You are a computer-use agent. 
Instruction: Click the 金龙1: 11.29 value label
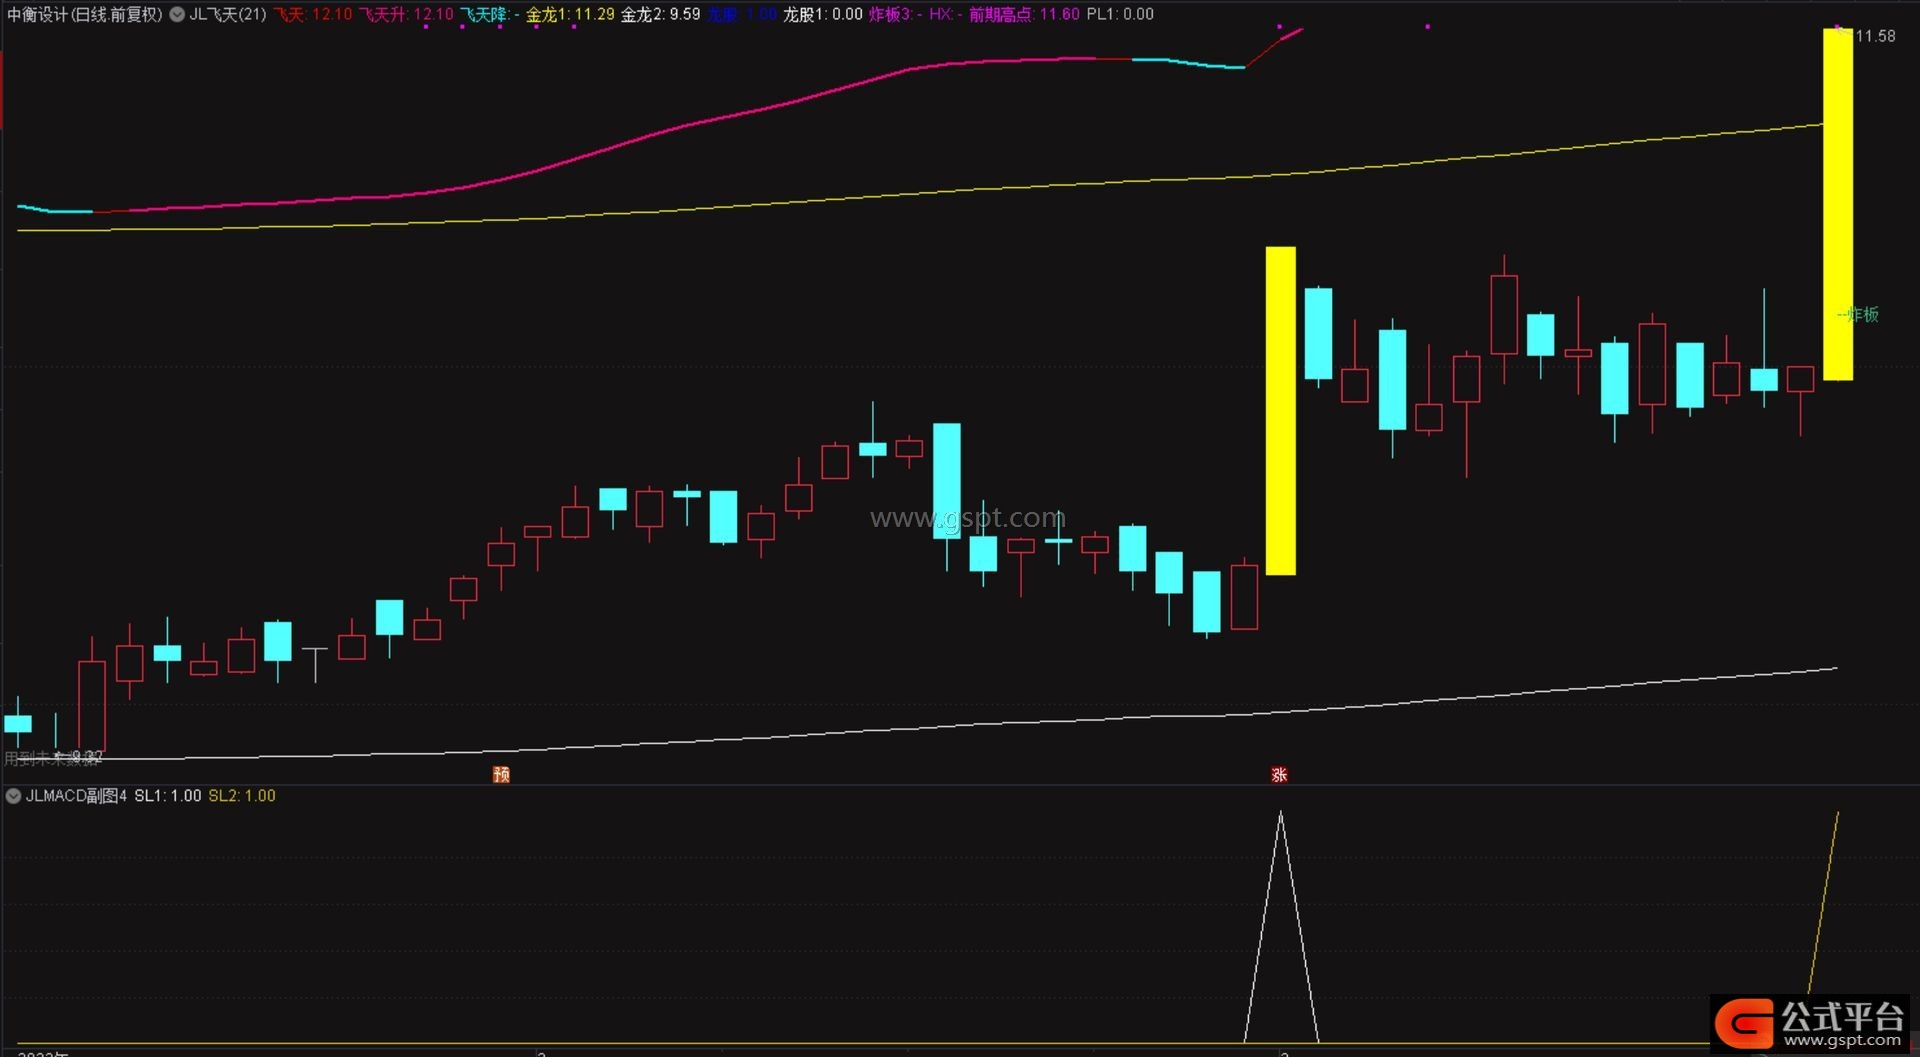click(570, 14)
